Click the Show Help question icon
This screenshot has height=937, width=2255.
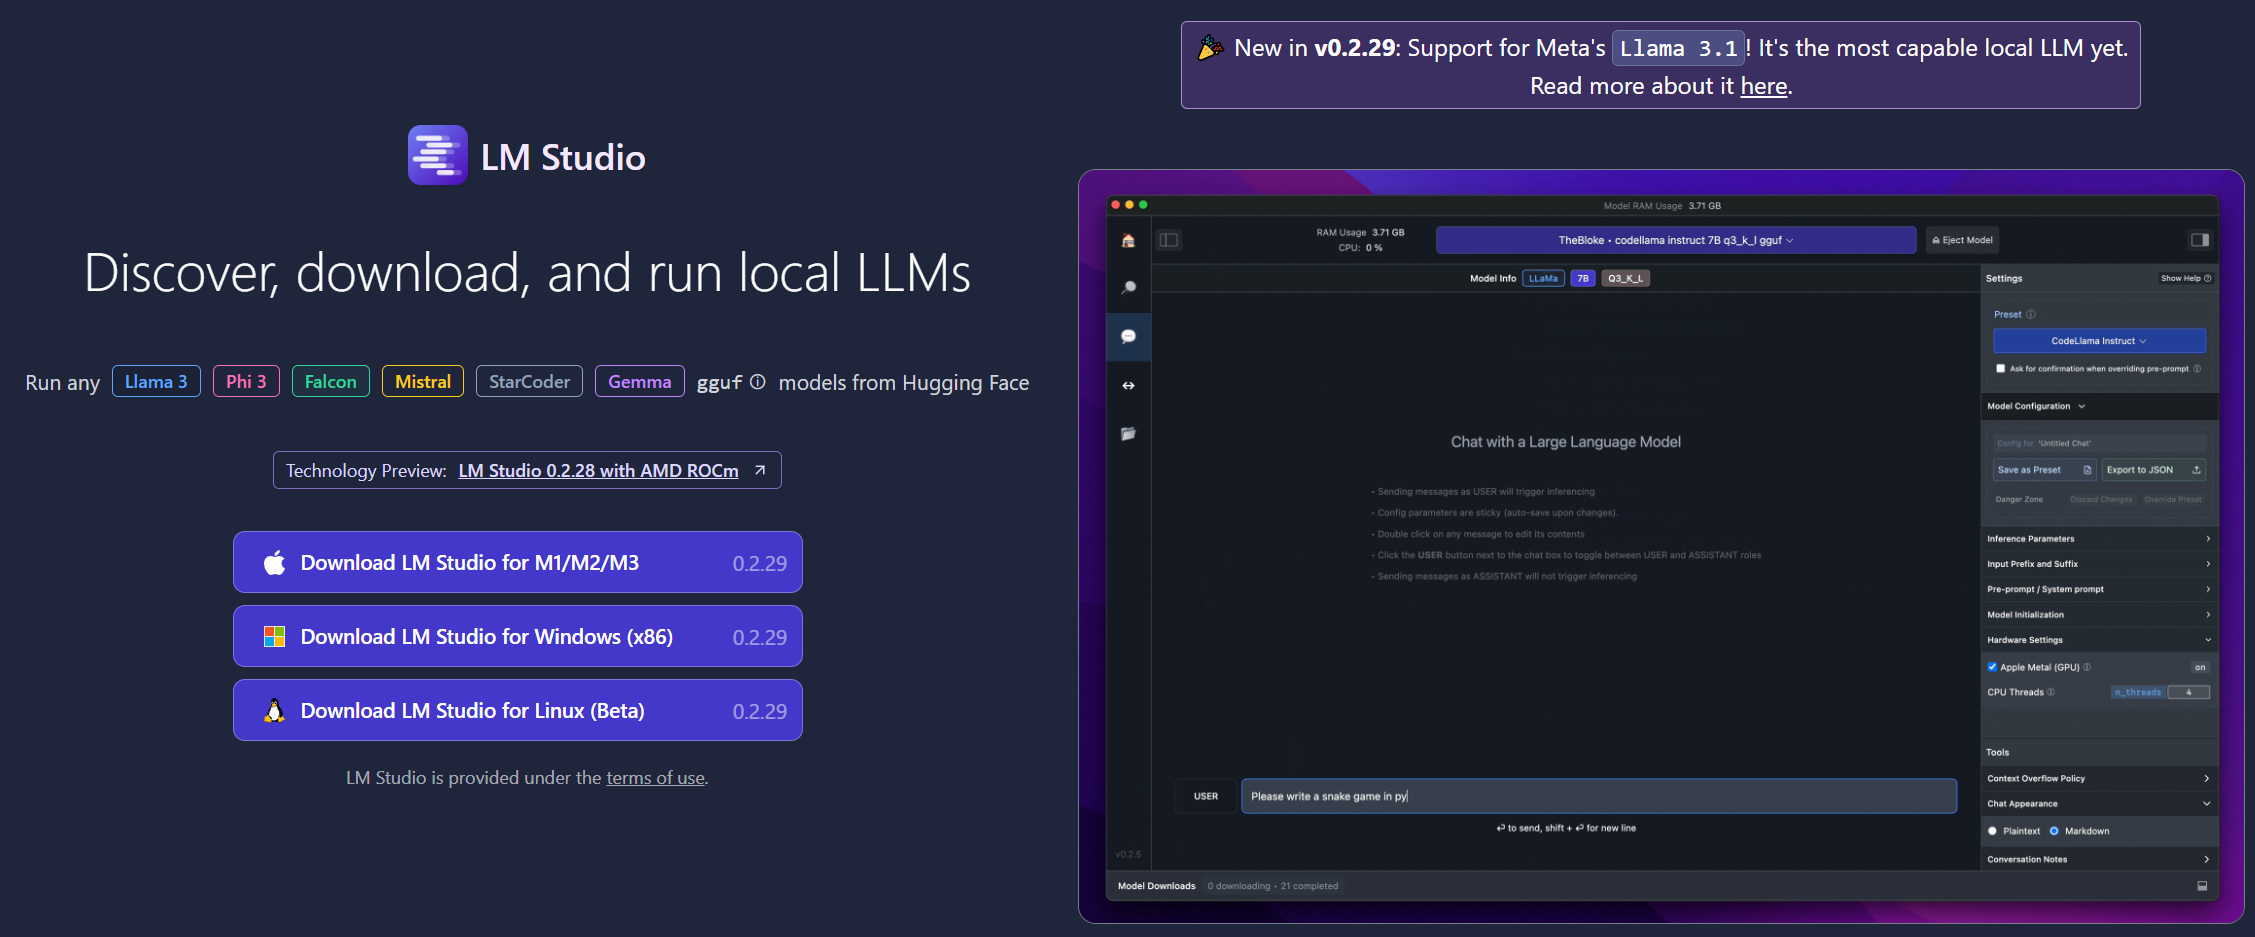[2208, 278]
